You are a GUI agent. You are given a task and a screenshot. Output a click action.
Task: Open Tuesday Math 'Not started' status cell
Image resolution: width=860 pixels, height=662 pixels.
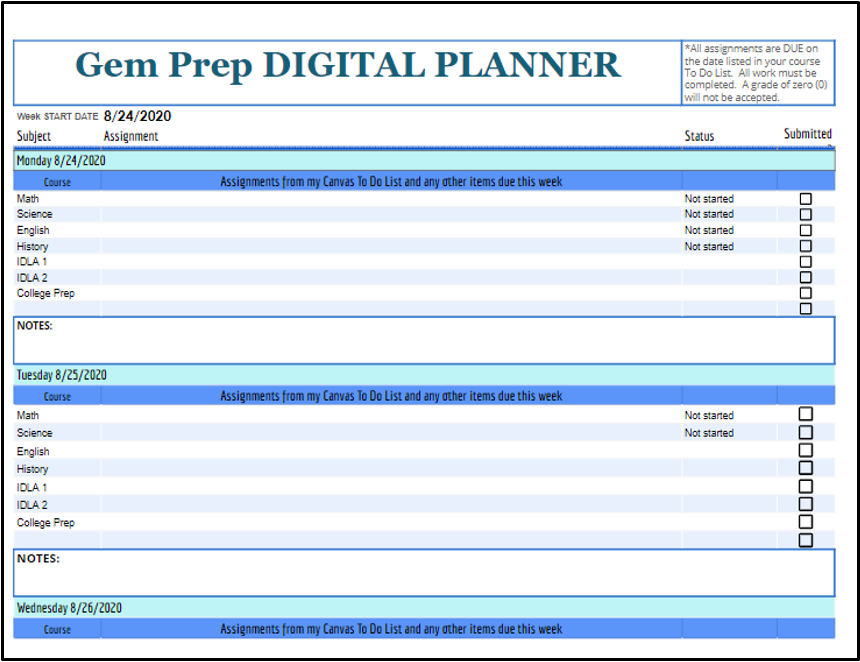(x=729, y=415)
